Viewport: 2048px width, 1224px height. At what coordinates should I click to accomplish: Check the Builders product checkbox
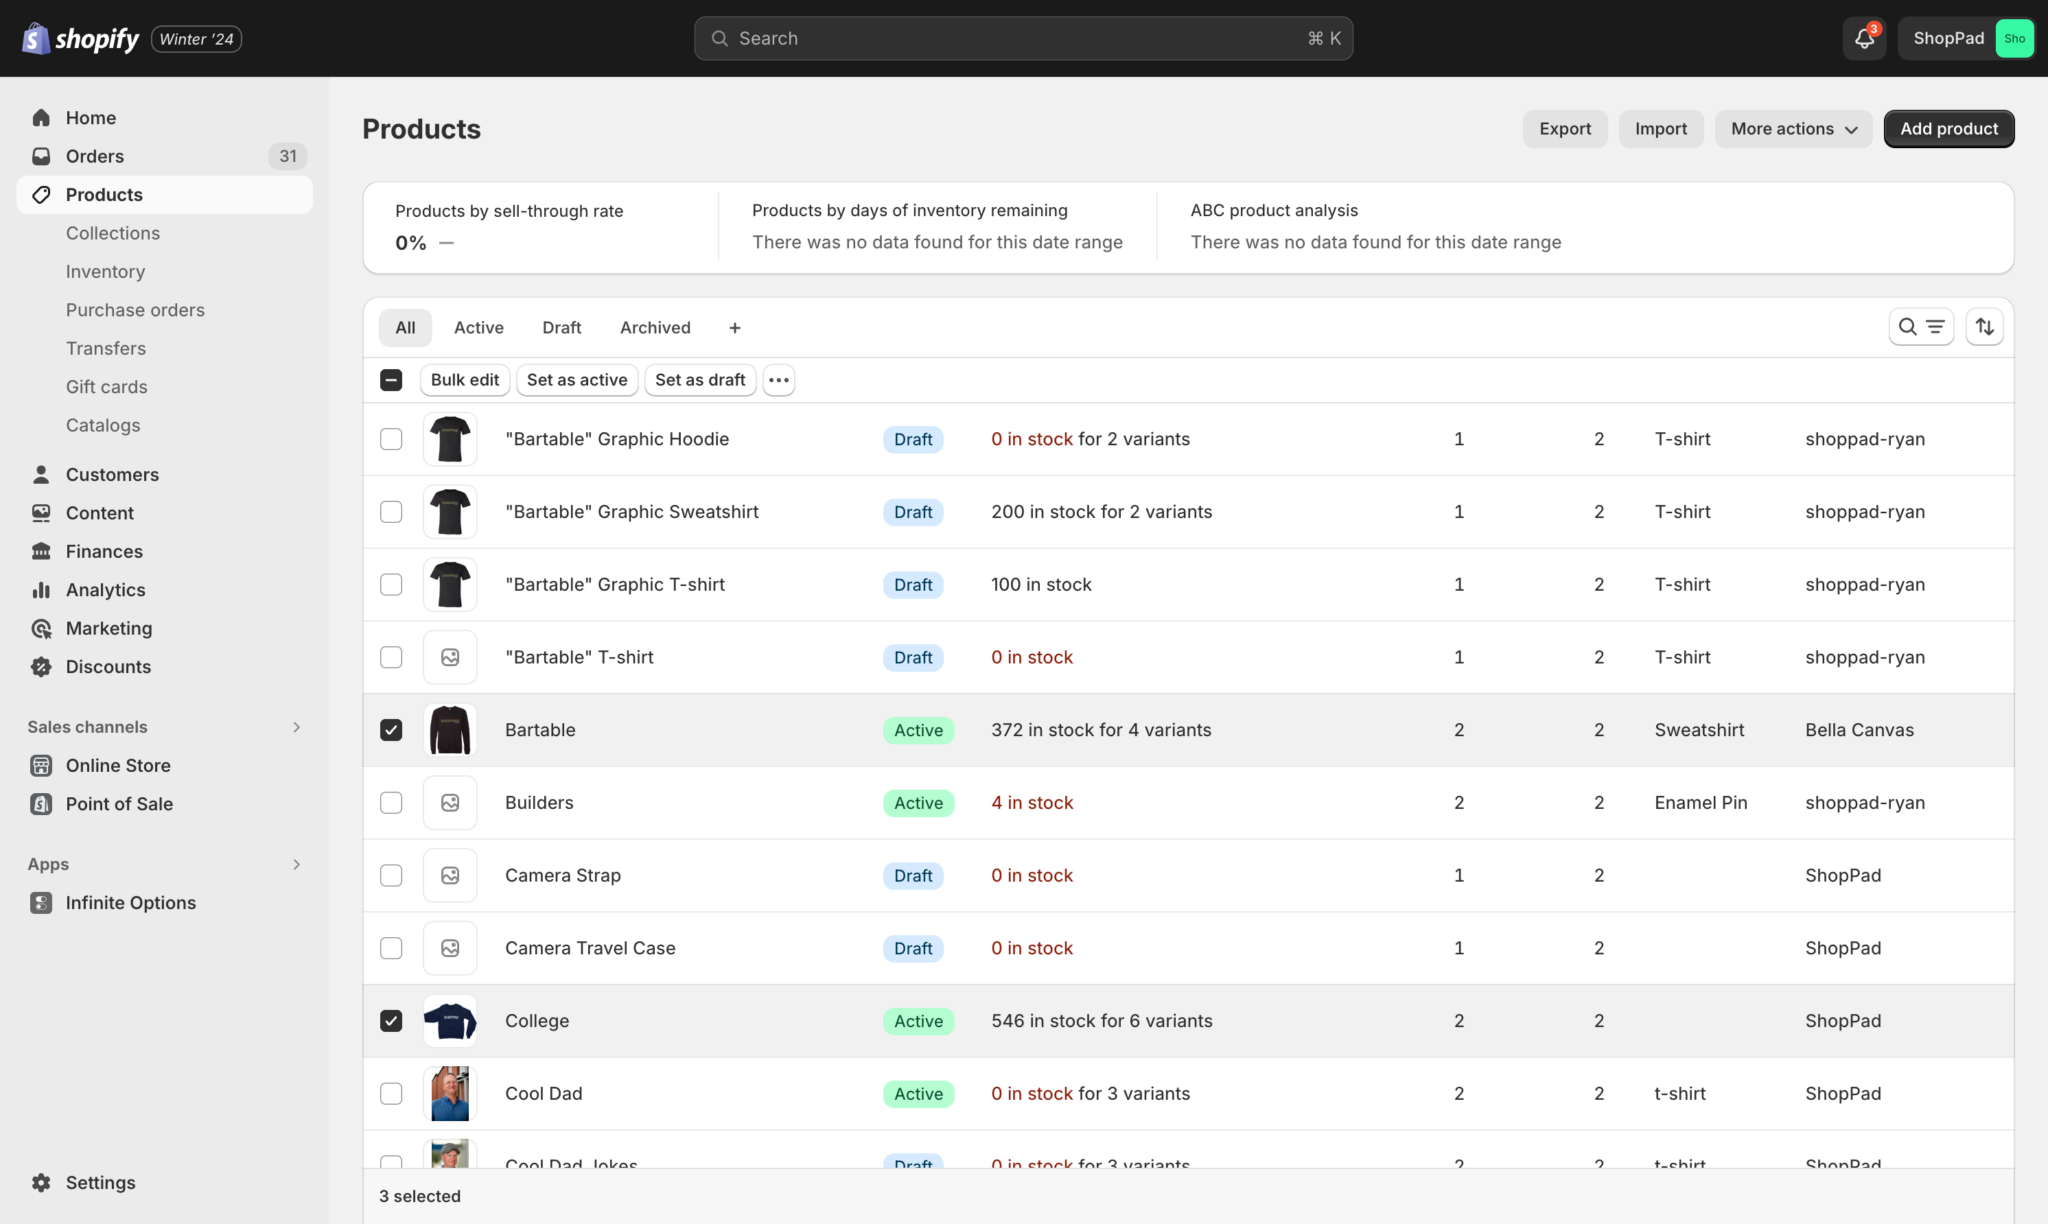click(390, 802)
